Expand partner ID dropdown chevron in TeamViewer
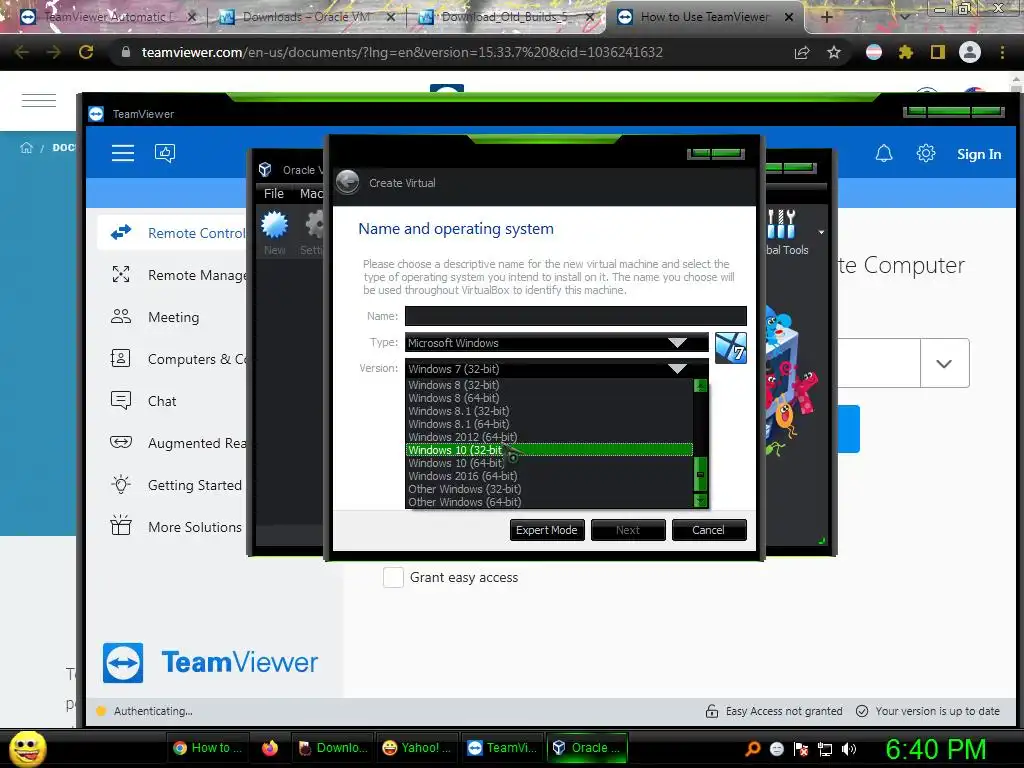Screen dimensions: 1024x768 944,363
